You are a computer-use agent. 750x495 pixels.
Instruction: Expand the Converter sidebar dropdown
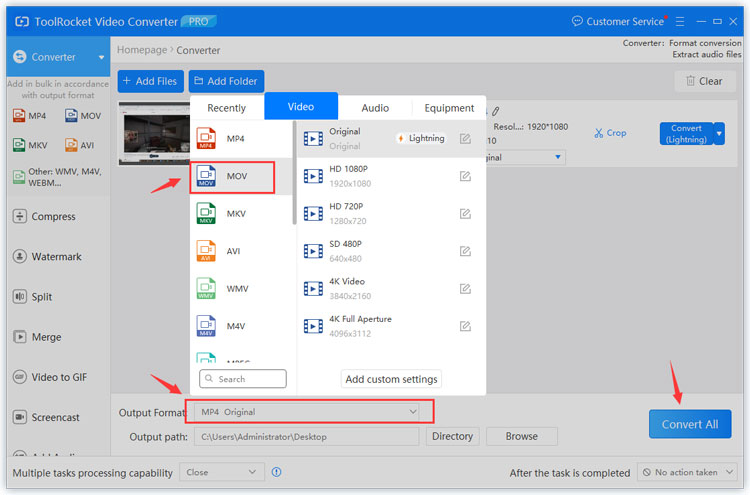[101, 57]
